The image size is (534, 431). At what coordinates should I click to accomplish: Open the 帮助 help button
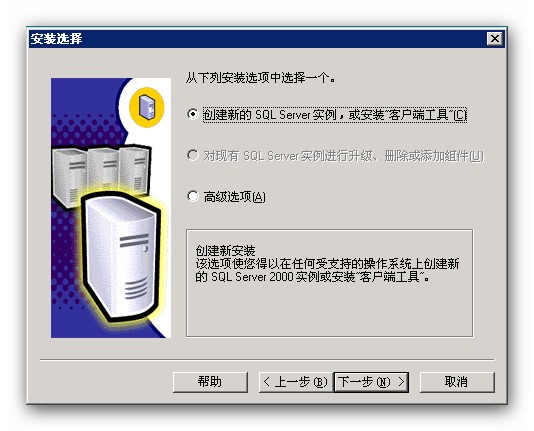(210, 382)
